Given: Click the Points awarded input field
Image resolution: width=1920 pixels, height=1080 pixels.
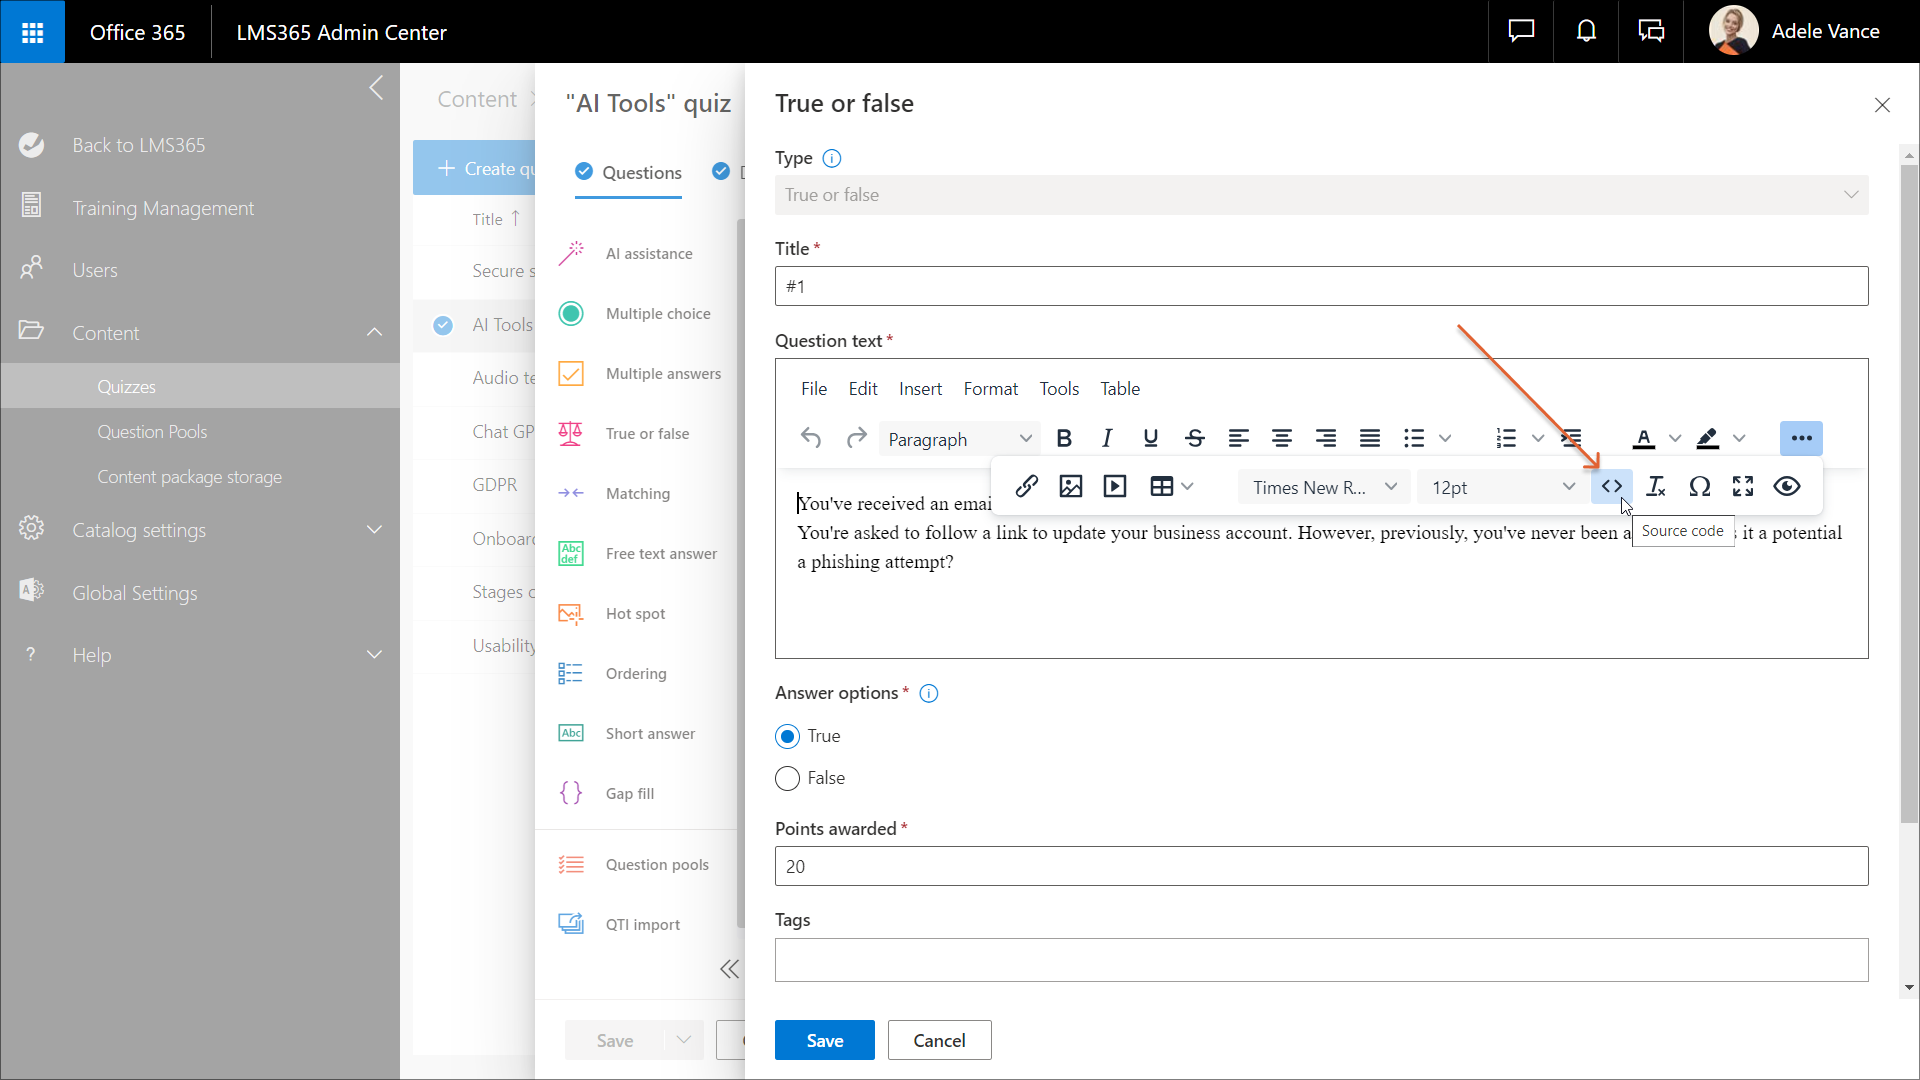Looking at the screenshot, I should (1320, 867).
